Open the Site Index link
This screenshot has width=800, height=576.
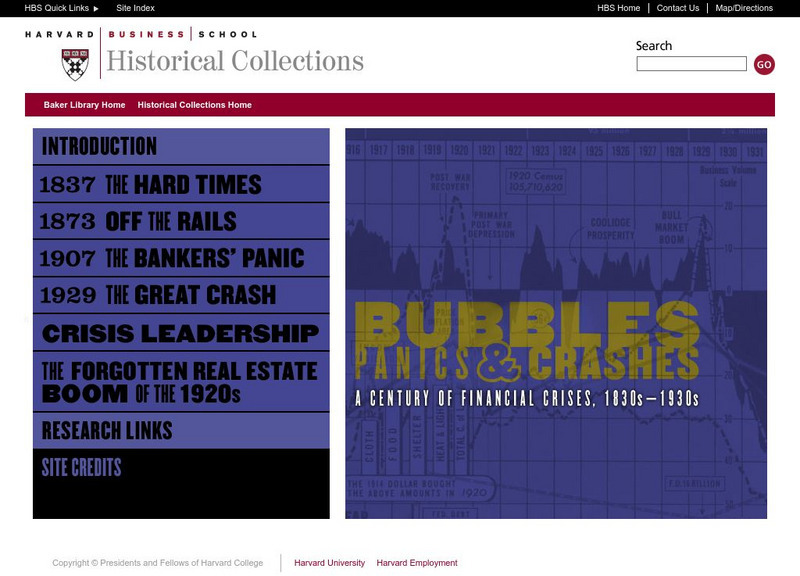coord(135,8)
